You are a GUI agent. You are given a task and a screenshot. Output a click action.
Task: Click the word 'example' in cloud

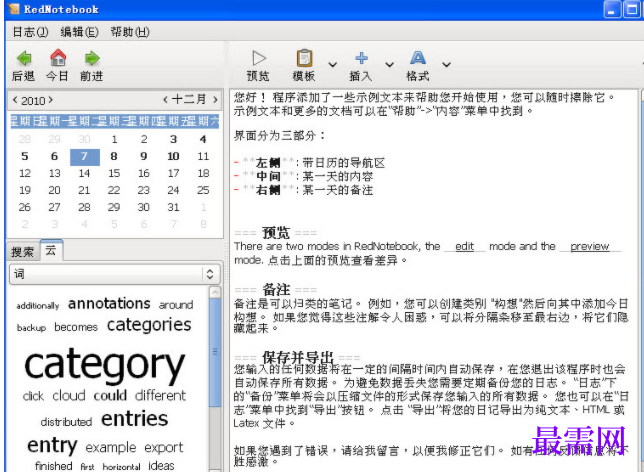click(x=110, y=447)
